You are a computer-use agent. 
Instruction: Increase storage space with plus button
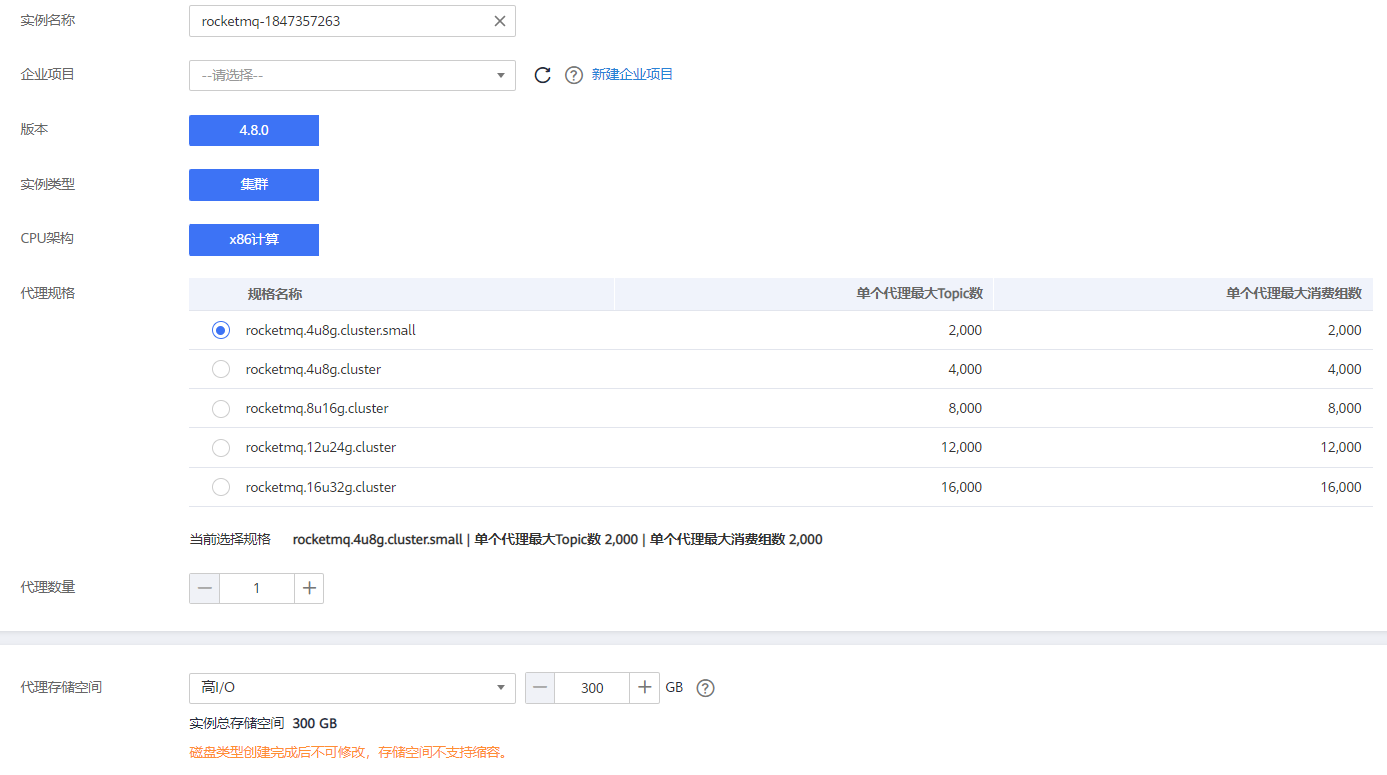(645, 688)
